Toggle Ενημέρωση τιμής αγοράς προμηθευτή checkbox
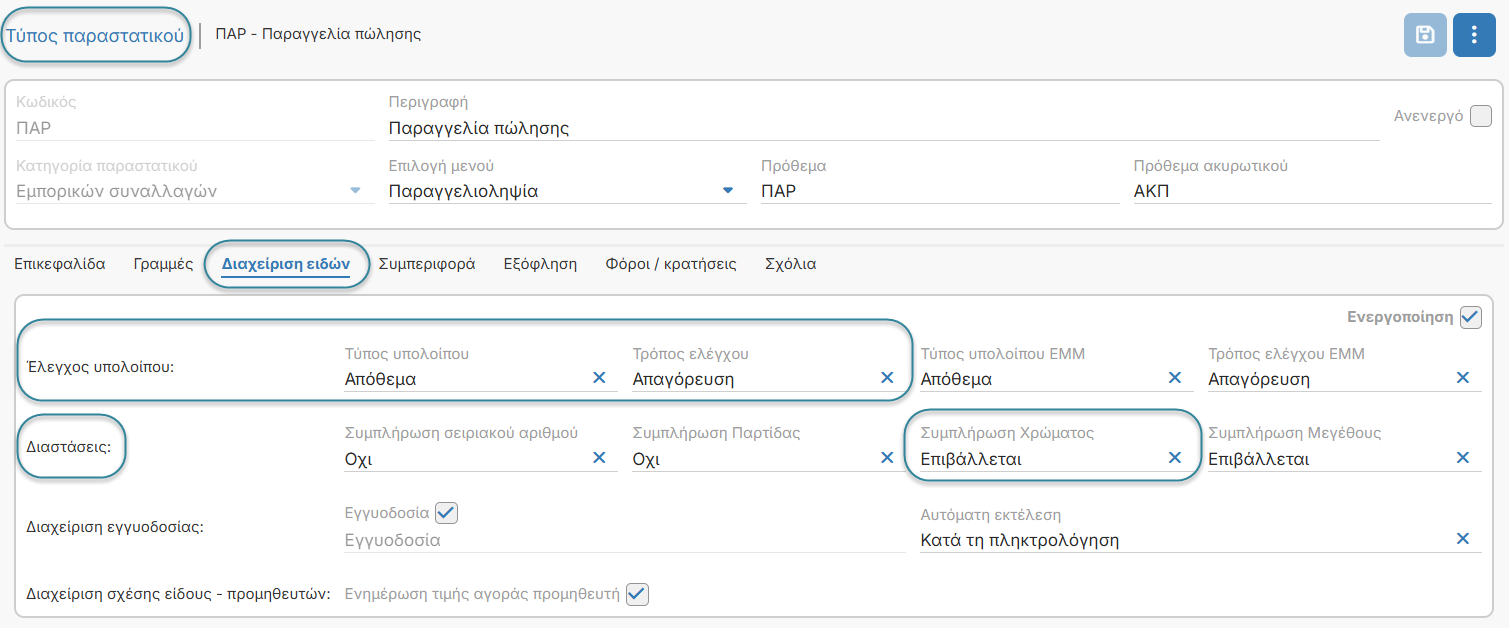 point(637,594)
